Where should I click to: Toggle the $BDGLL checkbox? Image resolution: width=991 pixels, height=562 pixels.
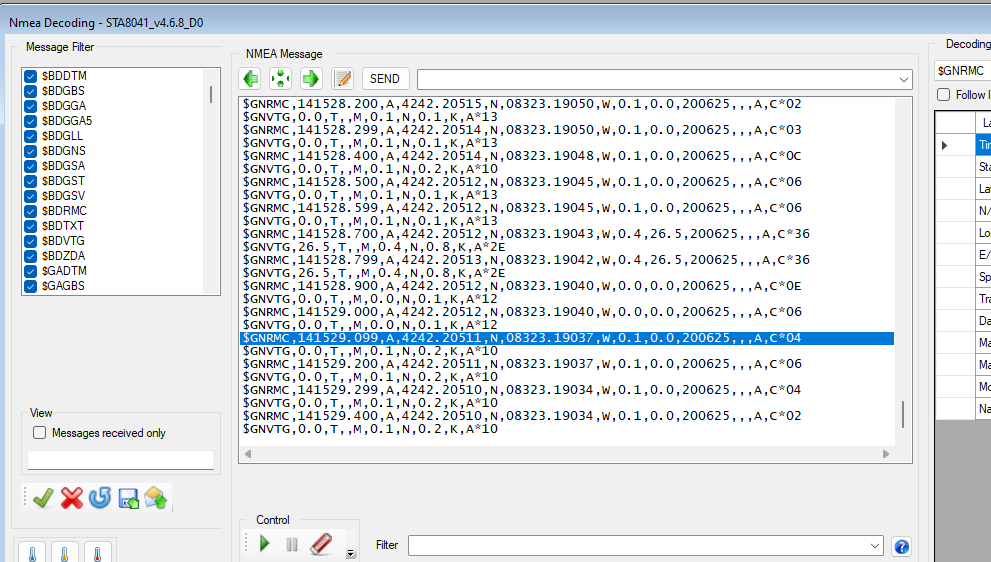tap(30, 136)
